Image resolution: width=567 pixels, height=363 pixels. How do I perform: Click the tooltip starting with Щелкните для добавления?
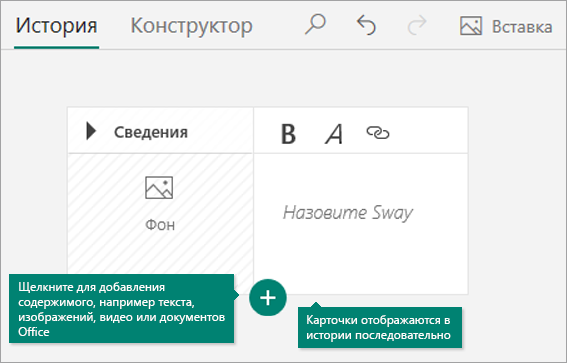tap(122, 309)
